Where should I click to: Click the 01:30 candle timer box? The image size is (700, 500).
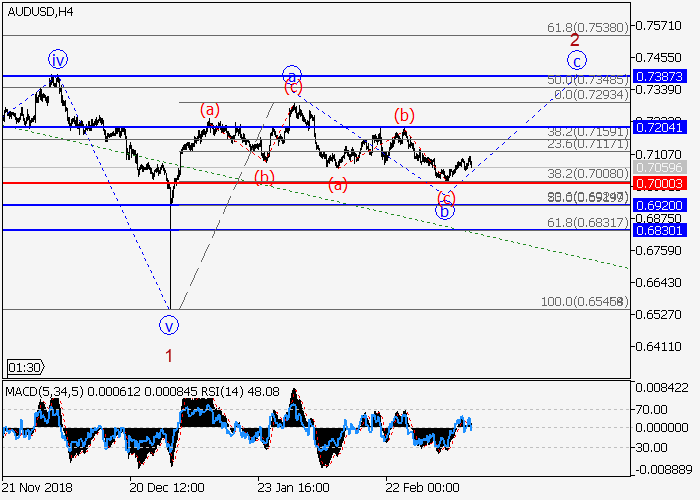22,367
